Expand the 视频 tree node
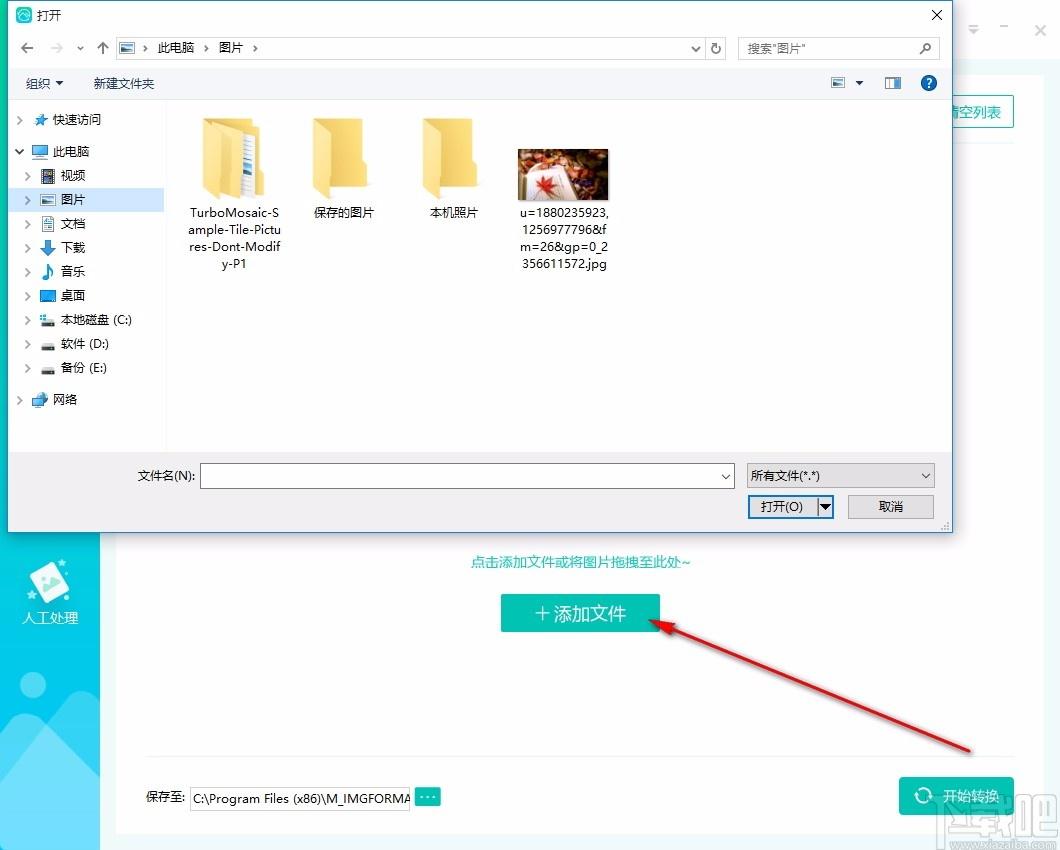The width and height of the screenshot is (1060, 850). (x=28, y=176)
